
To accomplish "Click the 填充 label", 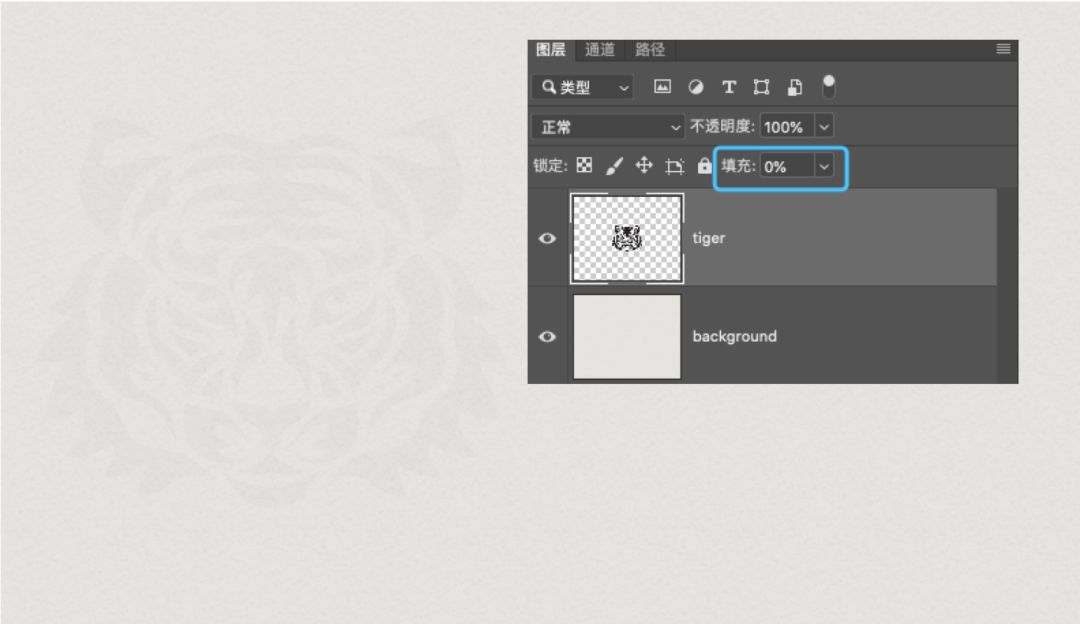I will coord(738,166).
